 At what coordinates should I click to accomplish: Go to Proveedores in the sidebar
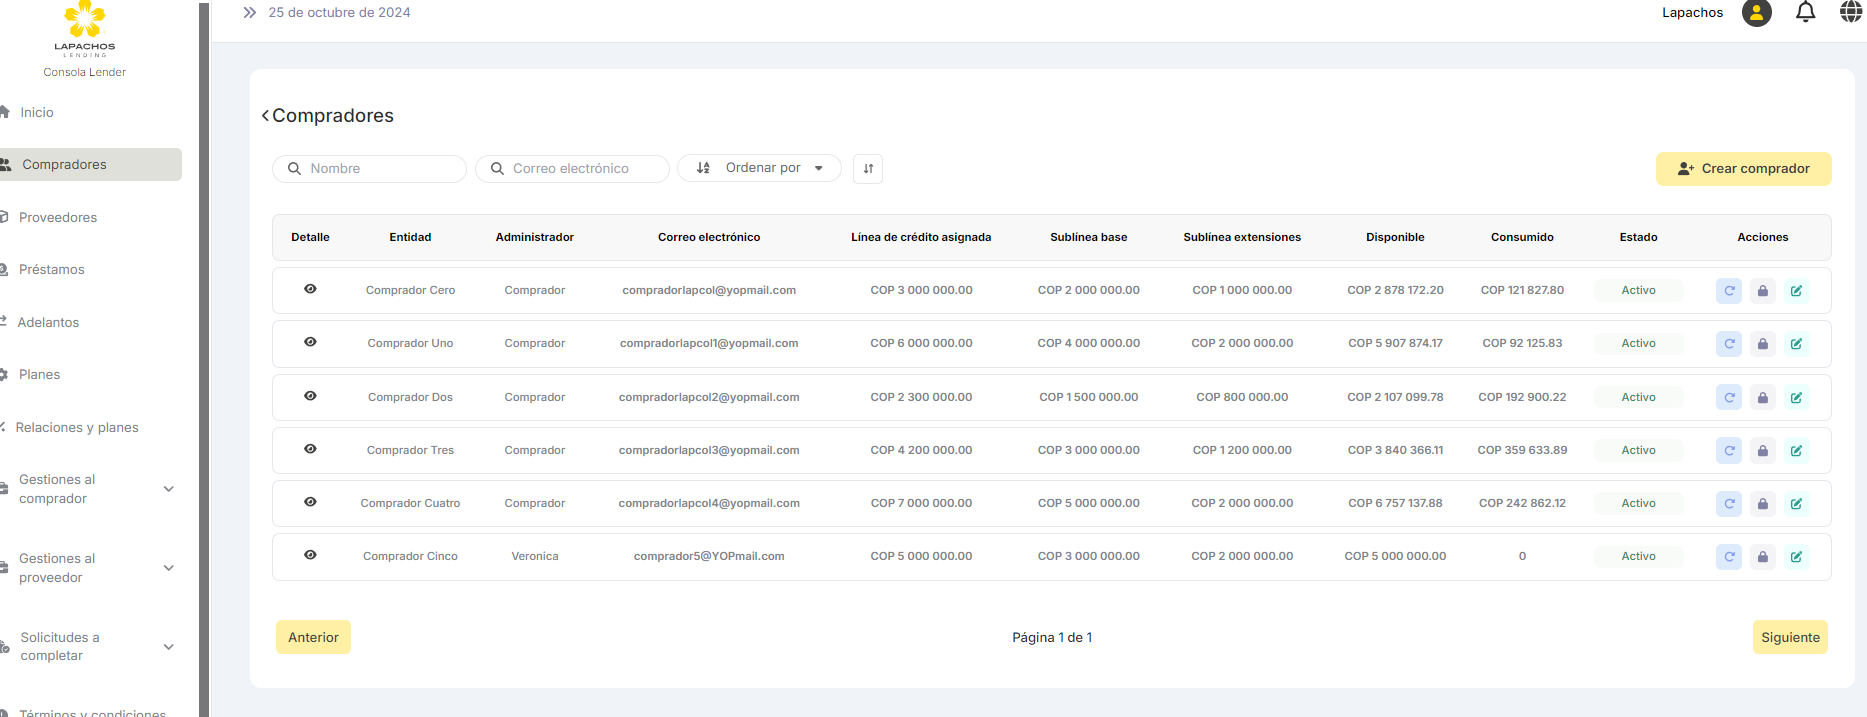click(58, 218)
